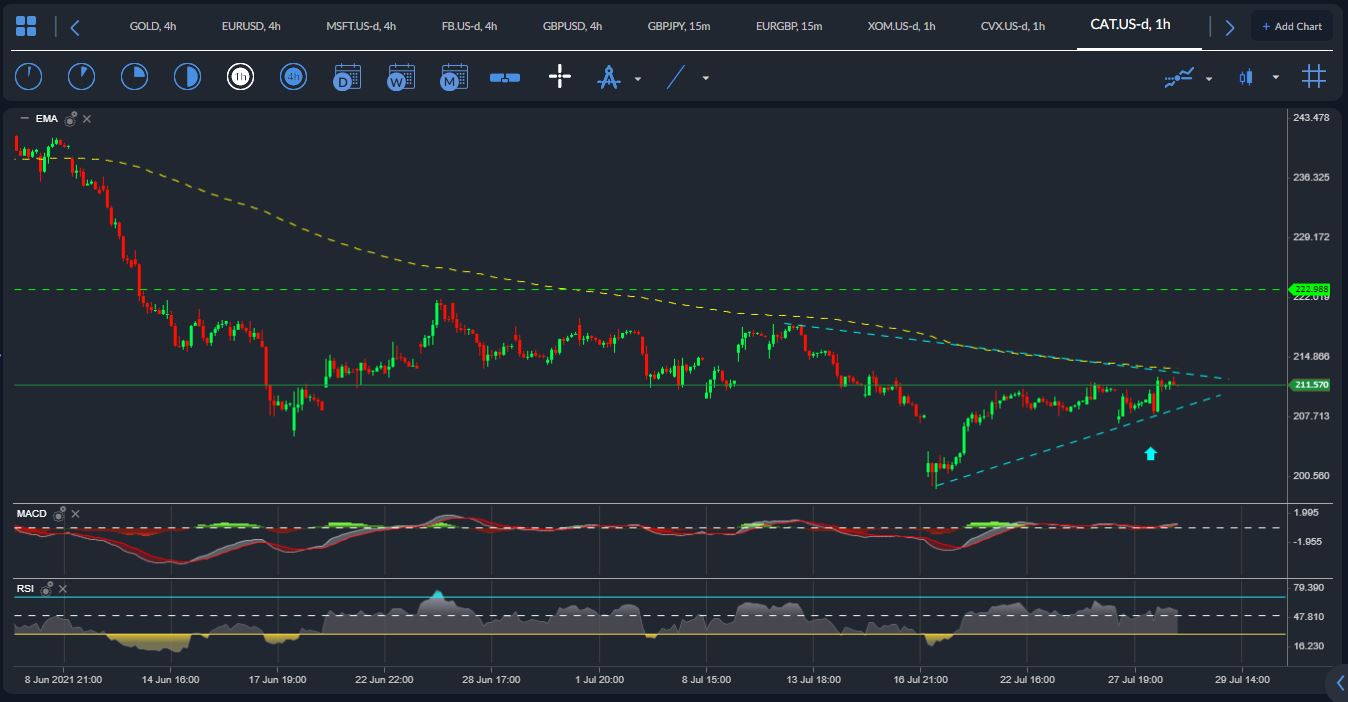Screen dimensions: 1348x702
Task: Expand the line drawing tool dropdown
Action: click(706, 78)
